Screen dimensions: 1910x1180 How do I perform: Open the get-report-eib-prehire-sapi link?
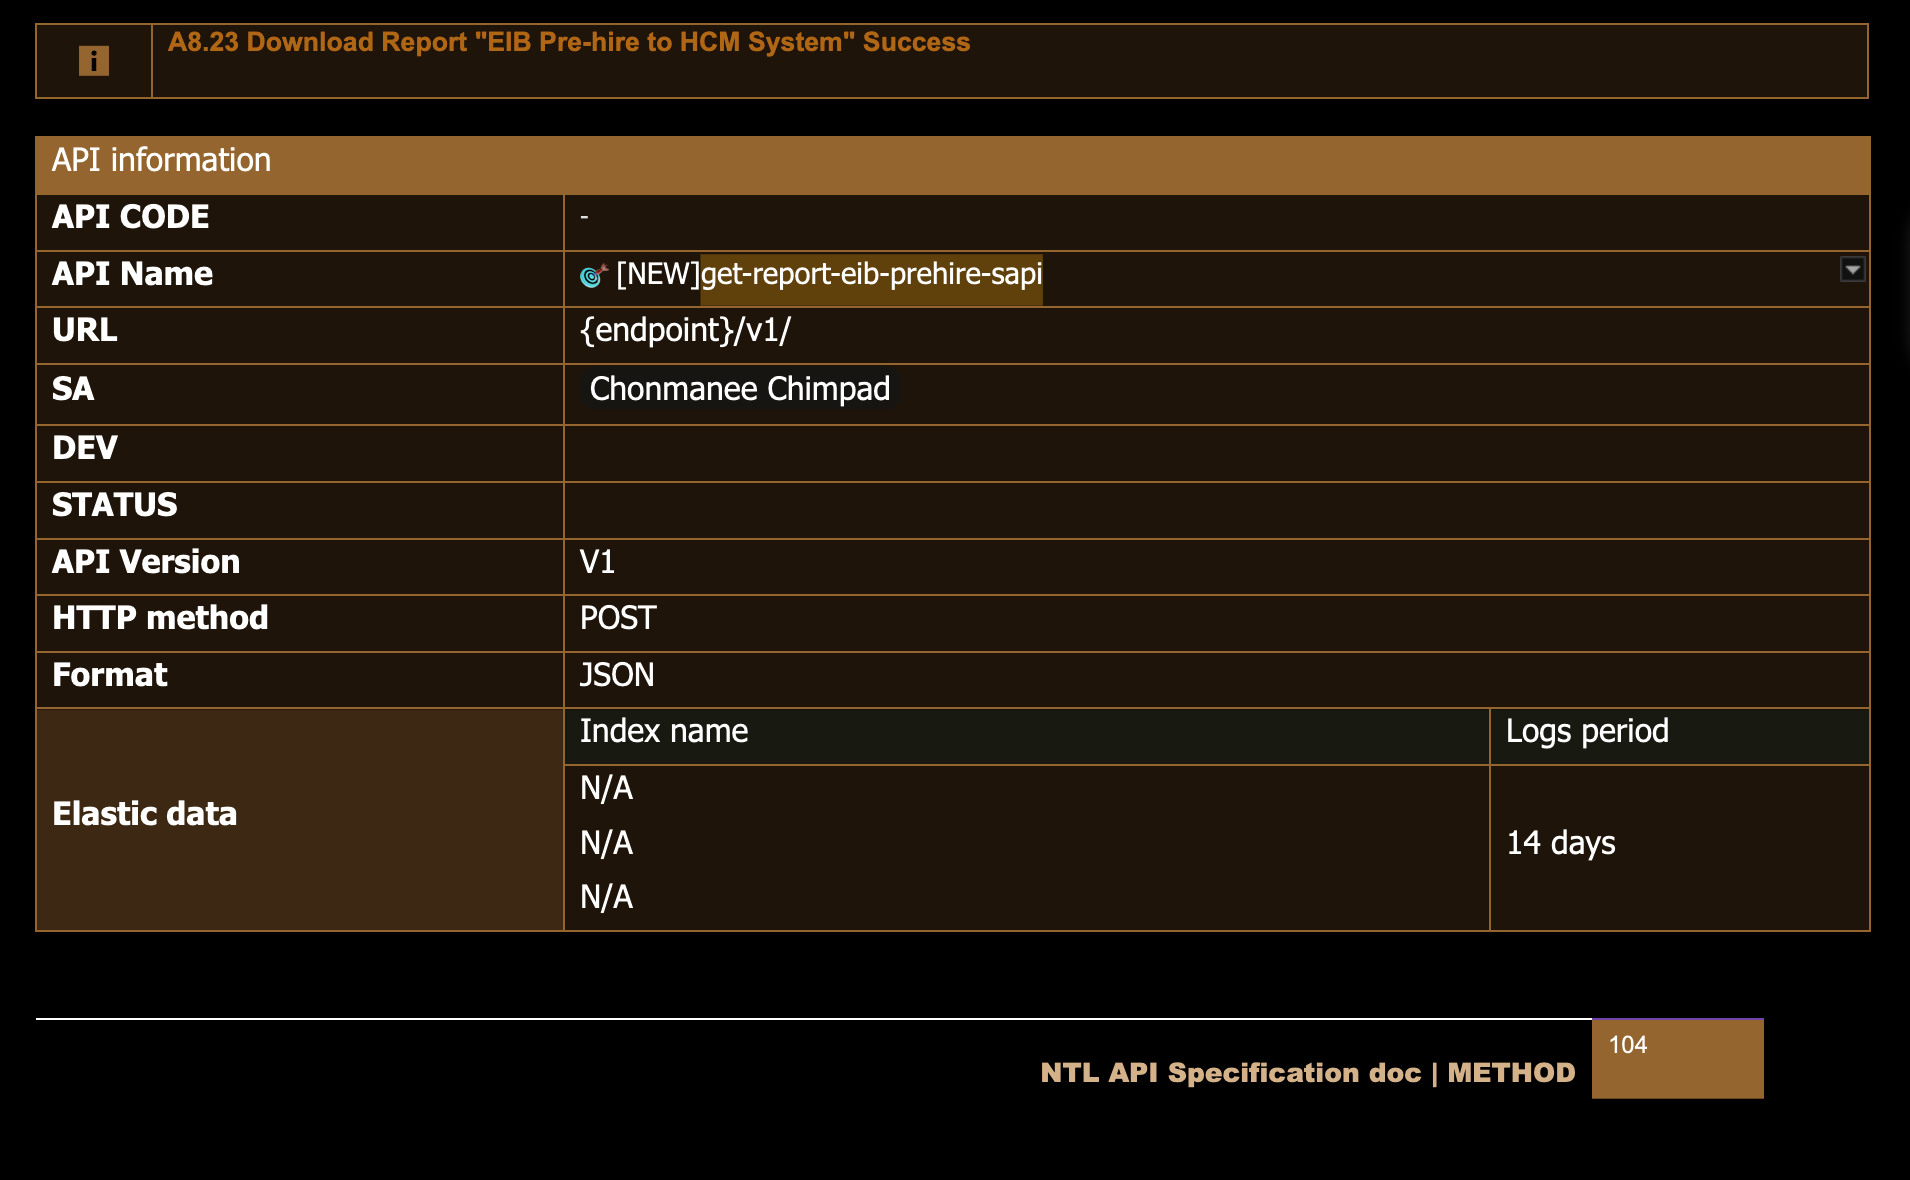871,274
